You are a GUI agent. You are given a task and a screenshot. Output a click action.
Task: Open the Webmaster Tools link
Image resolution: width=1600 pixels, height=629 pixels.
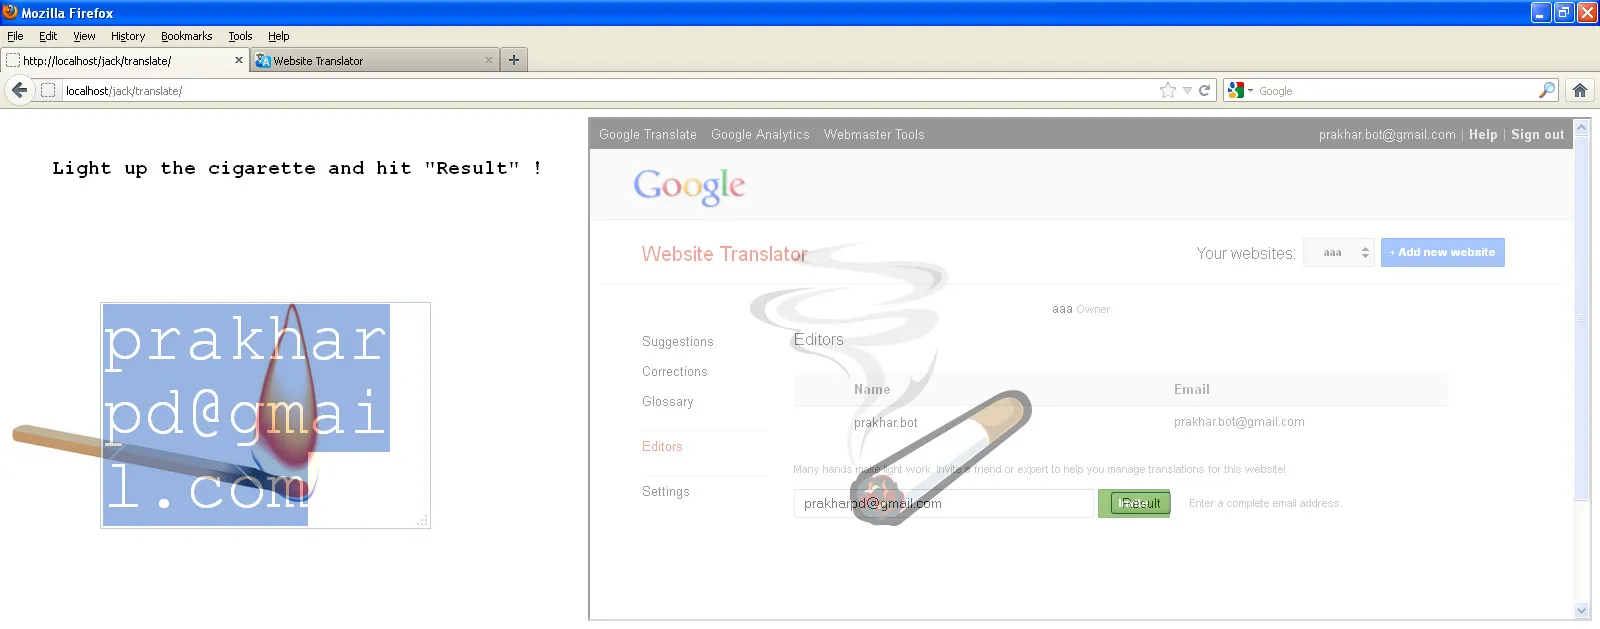click(x=874, y=134)
